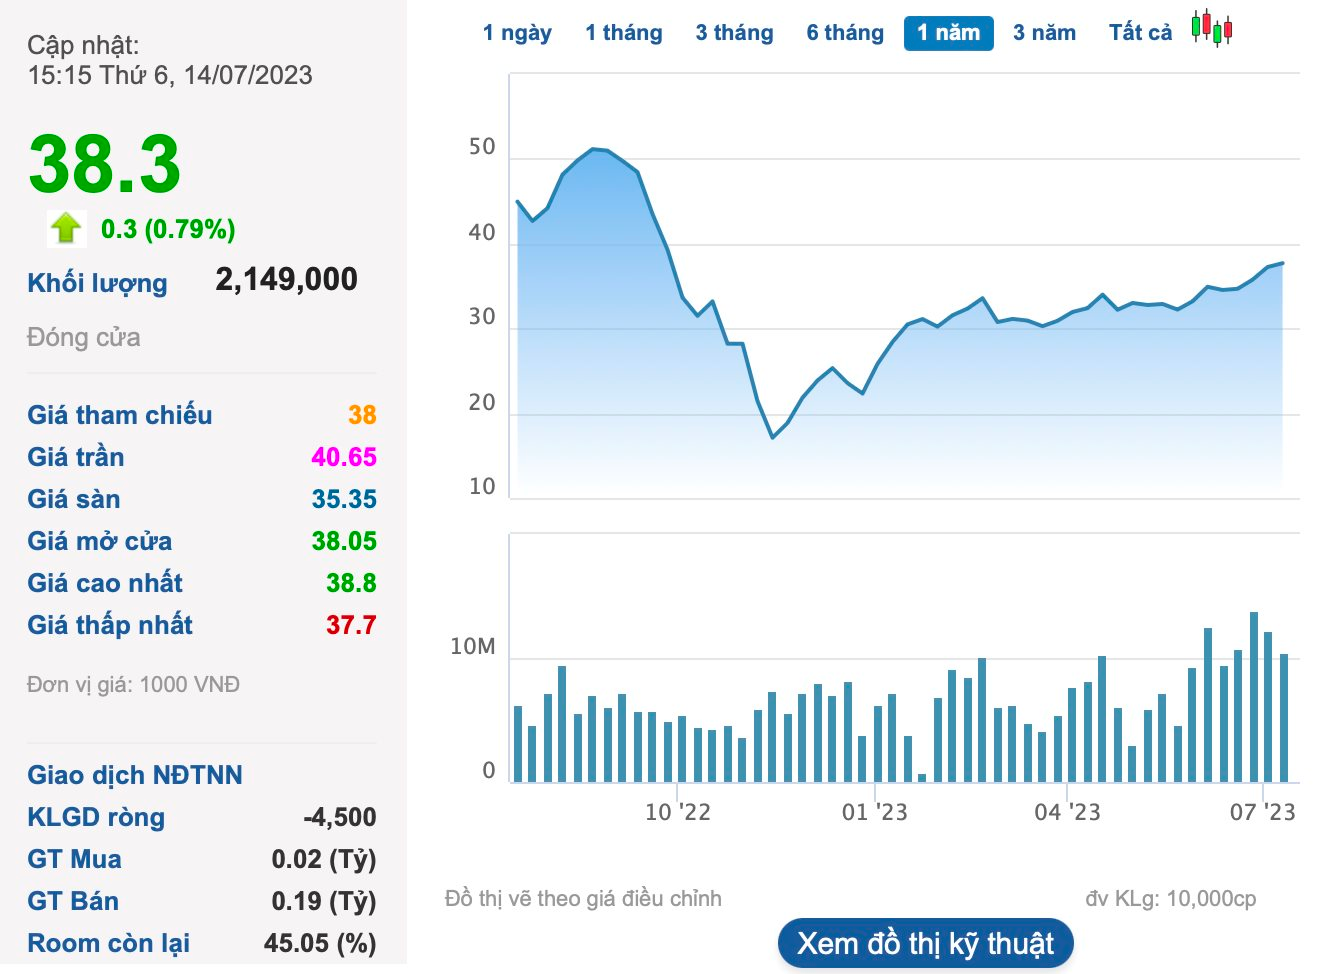
Task: Select the 1 ngày time range tab
Action: [x=517, y=33]
